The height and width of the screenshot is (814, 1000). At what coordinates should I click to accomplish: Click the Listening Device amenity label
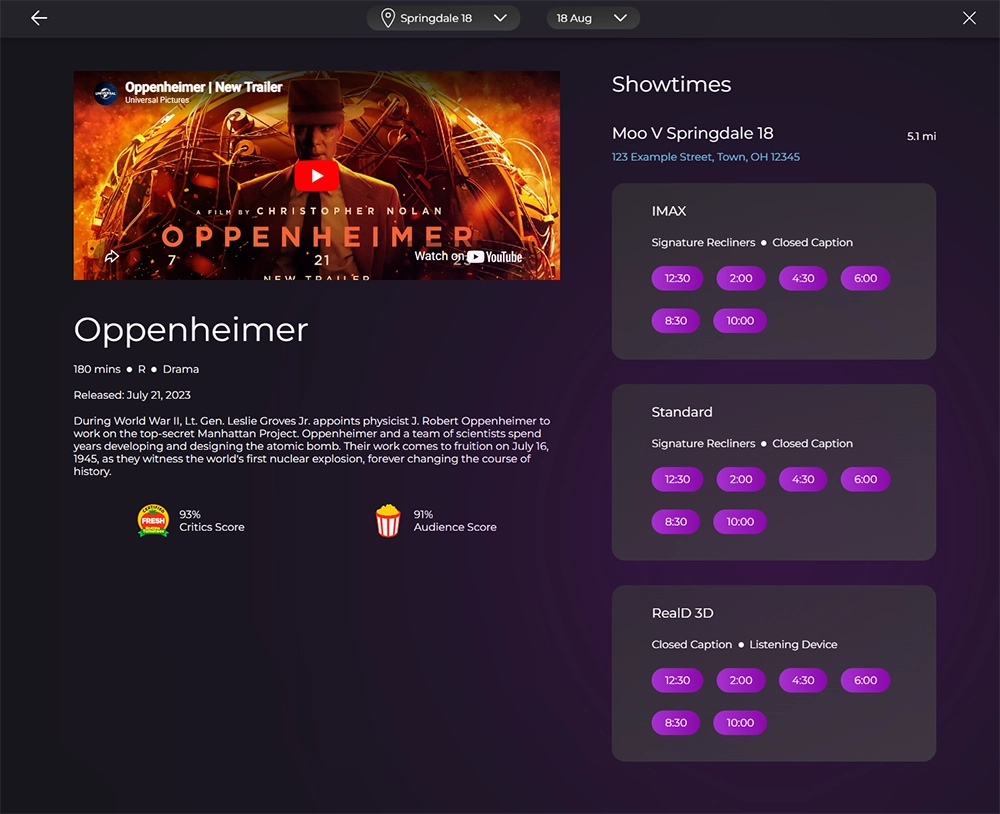(793, 644)
